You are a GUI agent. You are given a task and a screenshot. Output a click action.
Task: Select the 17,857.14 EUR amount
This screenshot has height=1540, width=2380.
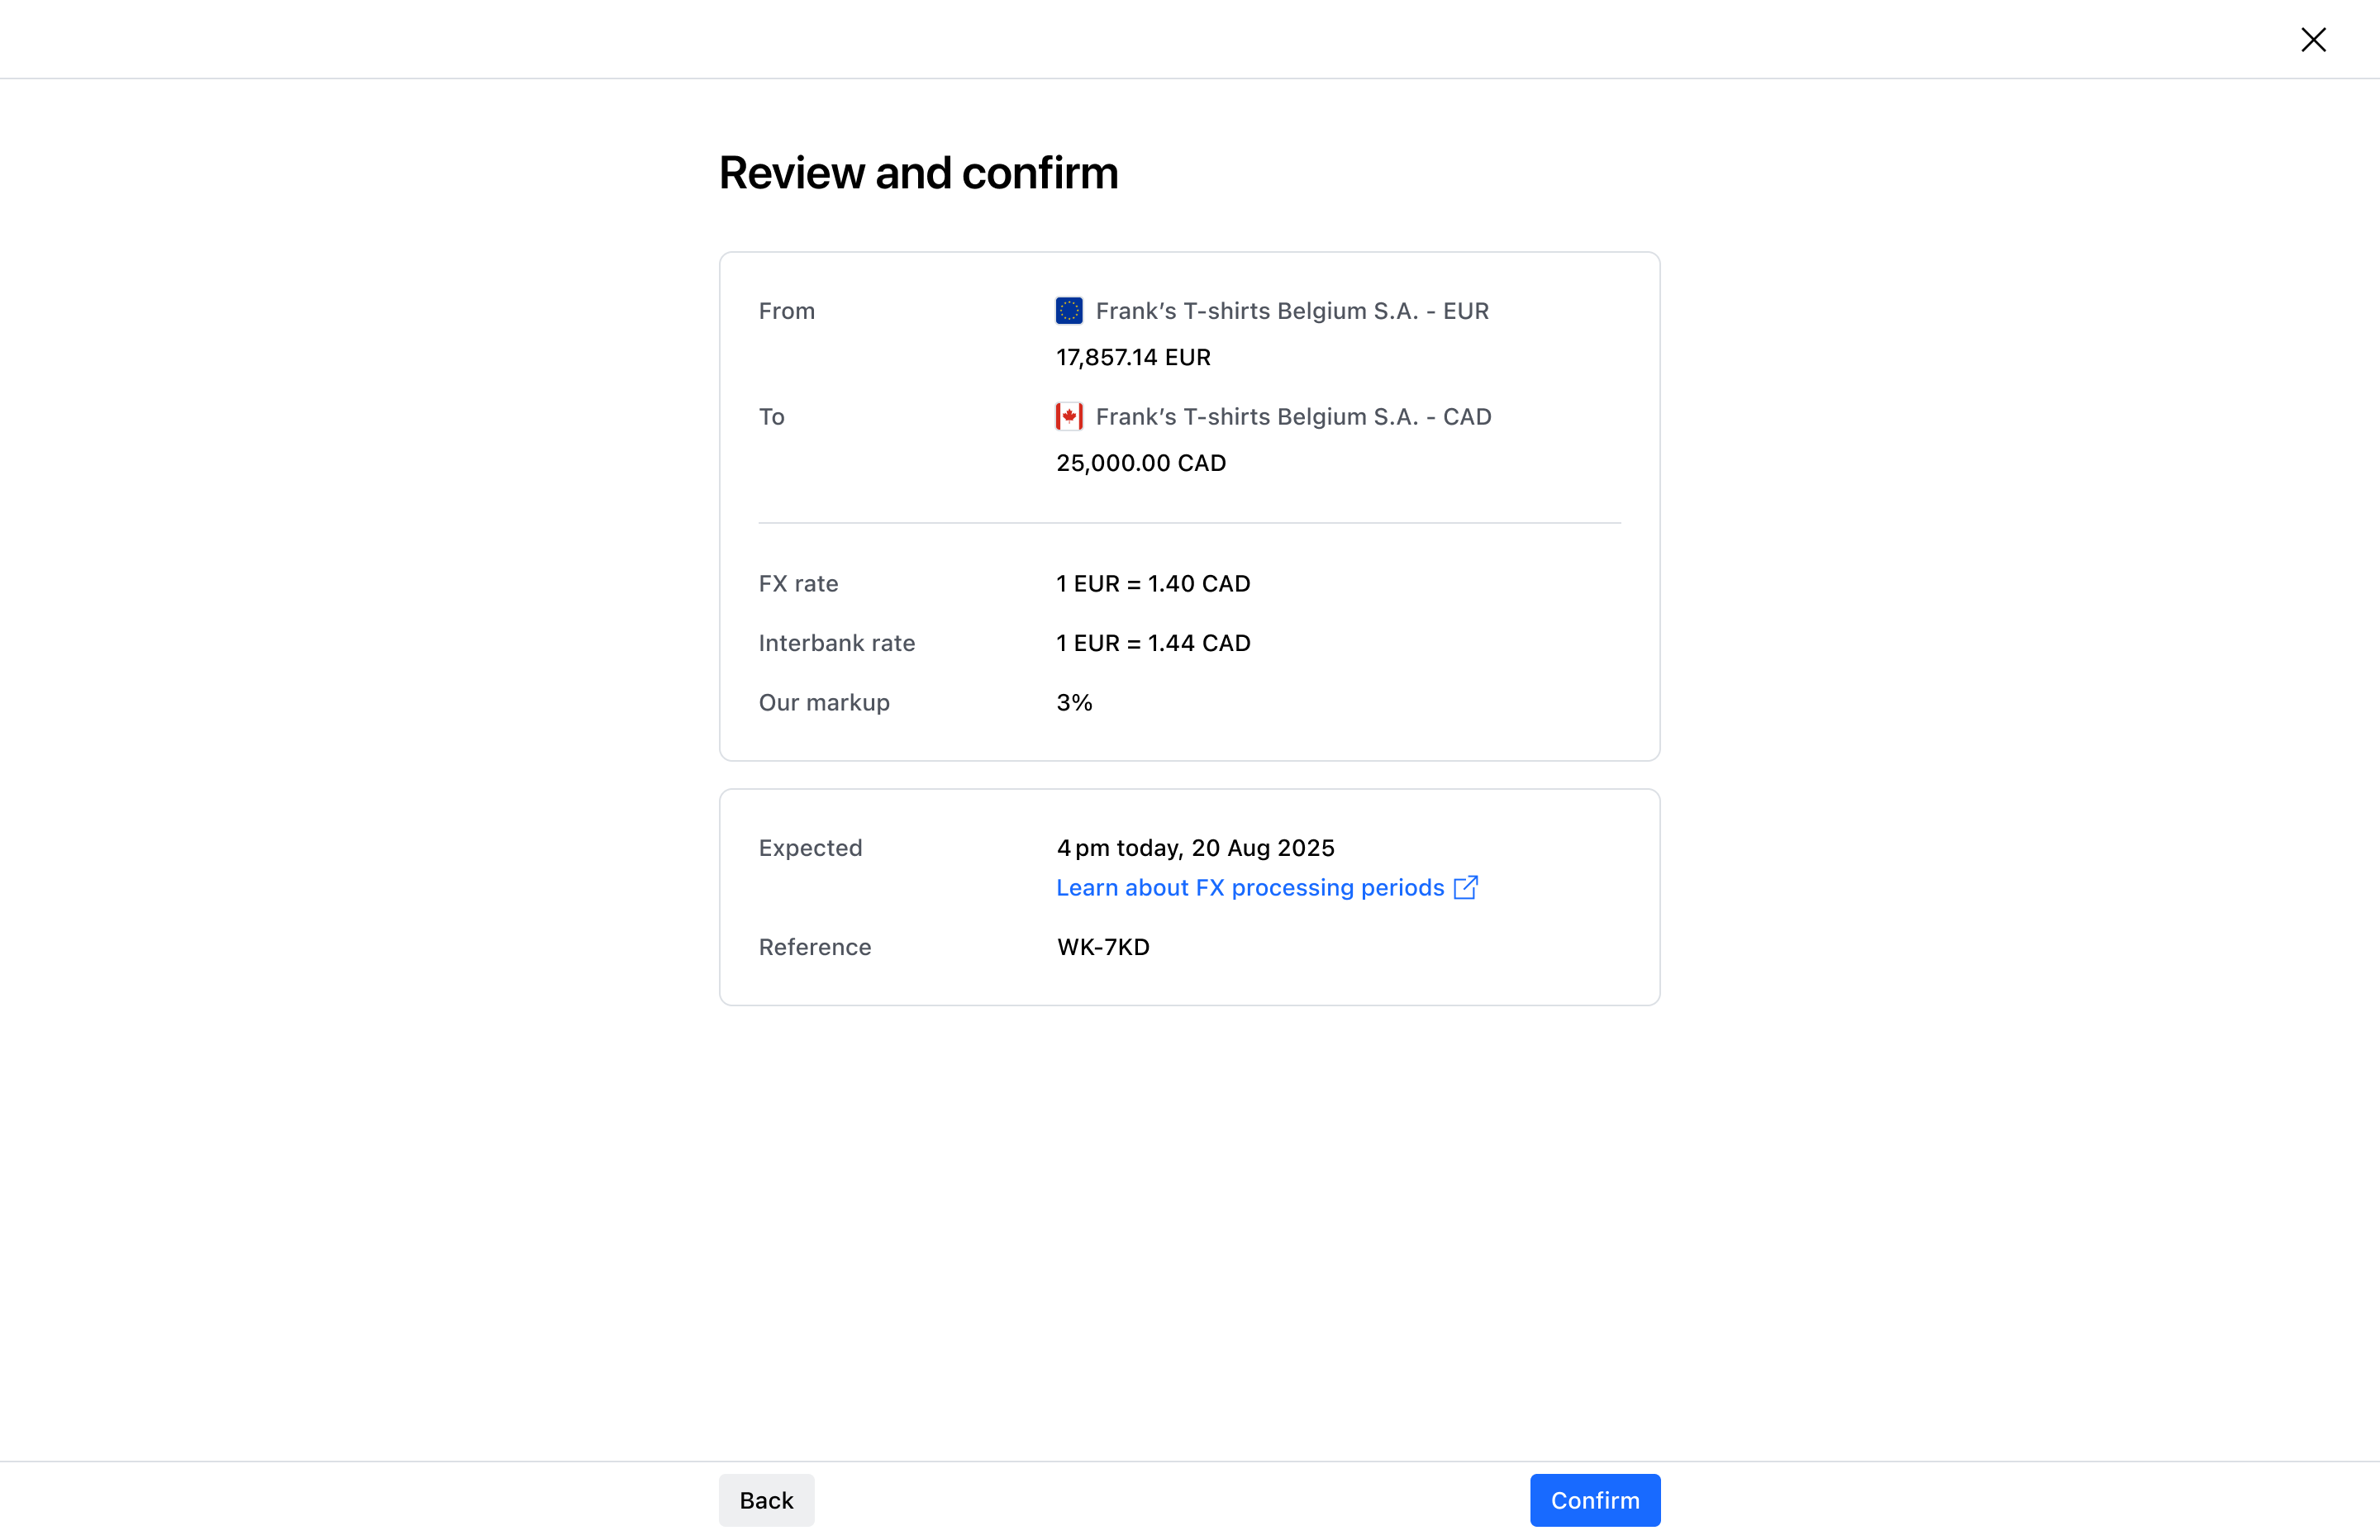pyautogui.click(x=1133, y=357)
